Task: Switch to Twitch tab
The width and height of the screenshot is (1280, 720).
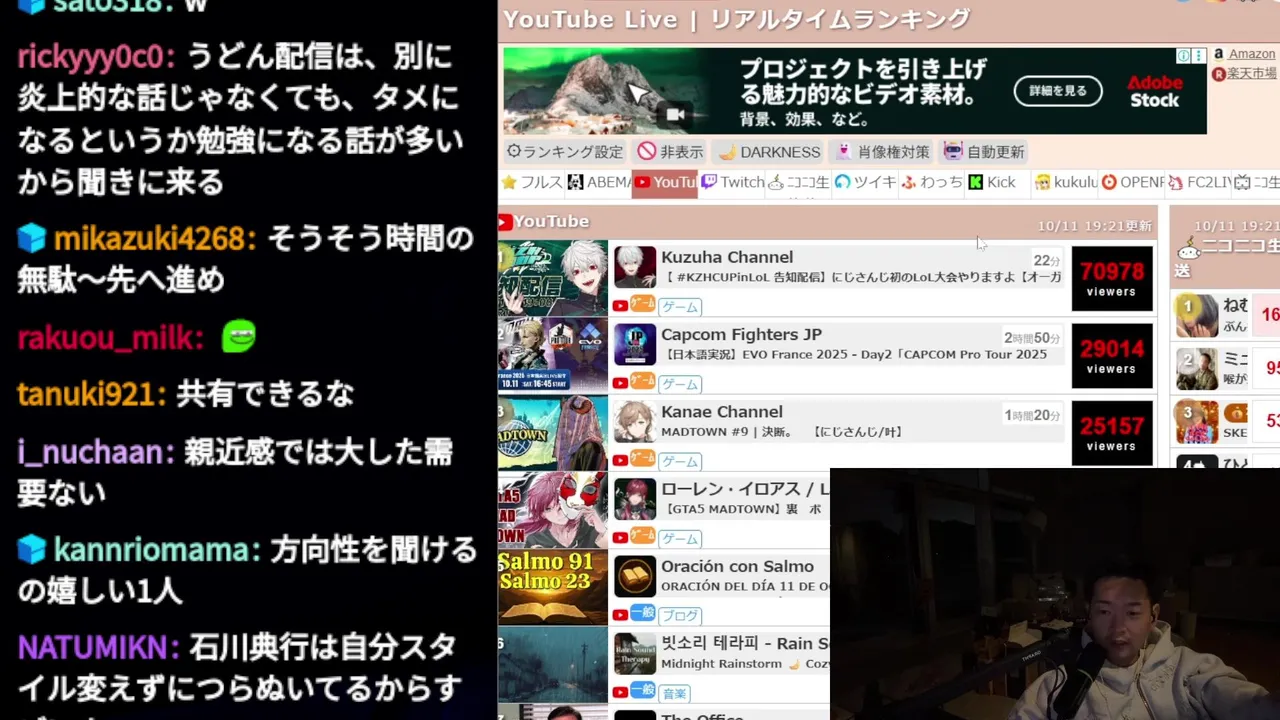Action: [732, 182]
